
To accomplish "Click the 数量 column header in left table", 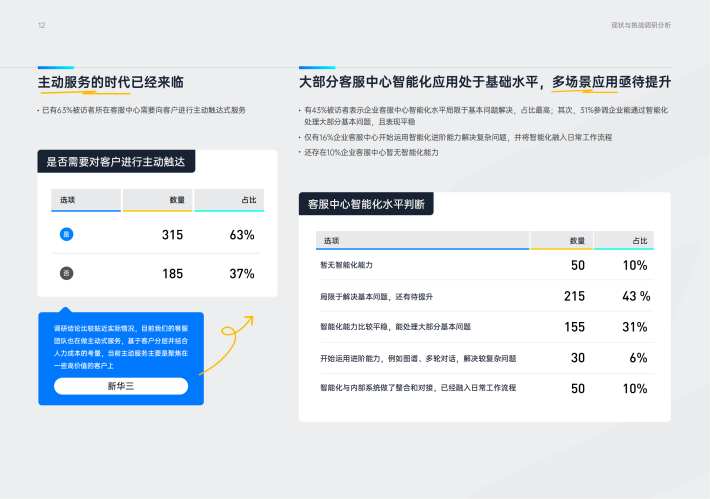I will [x=177, y=201].
